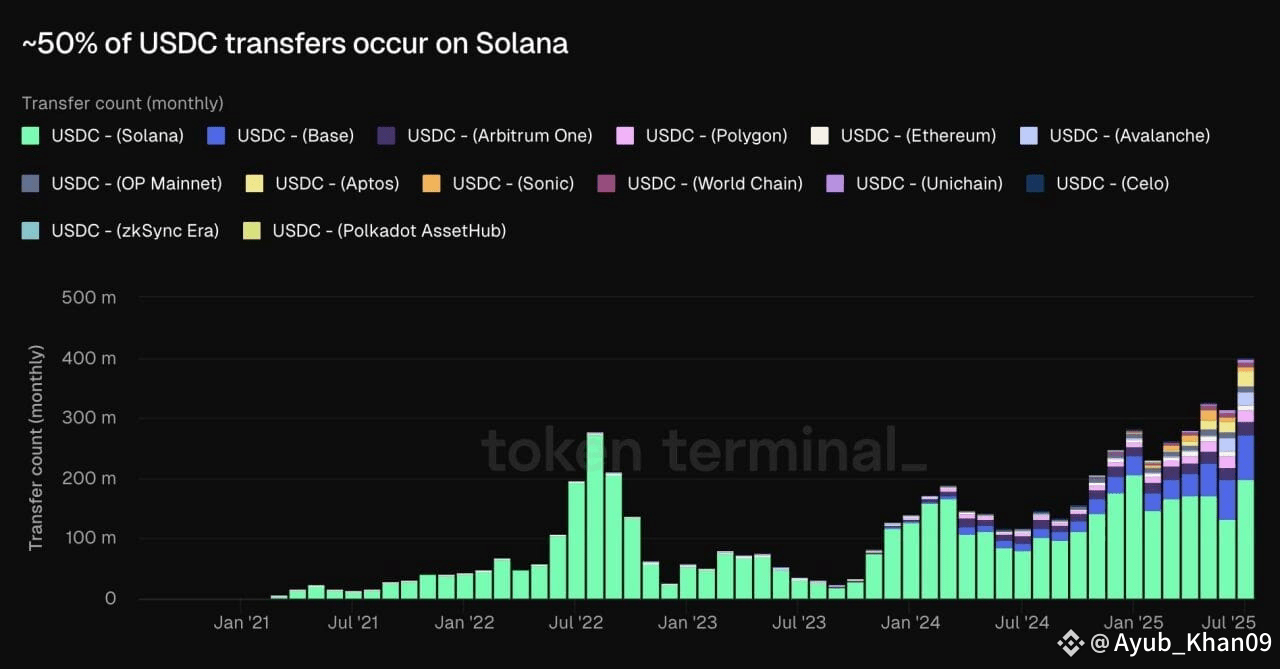
Task: Click the Unichain purple legend swatch
Action: click(x=835, y=183)
